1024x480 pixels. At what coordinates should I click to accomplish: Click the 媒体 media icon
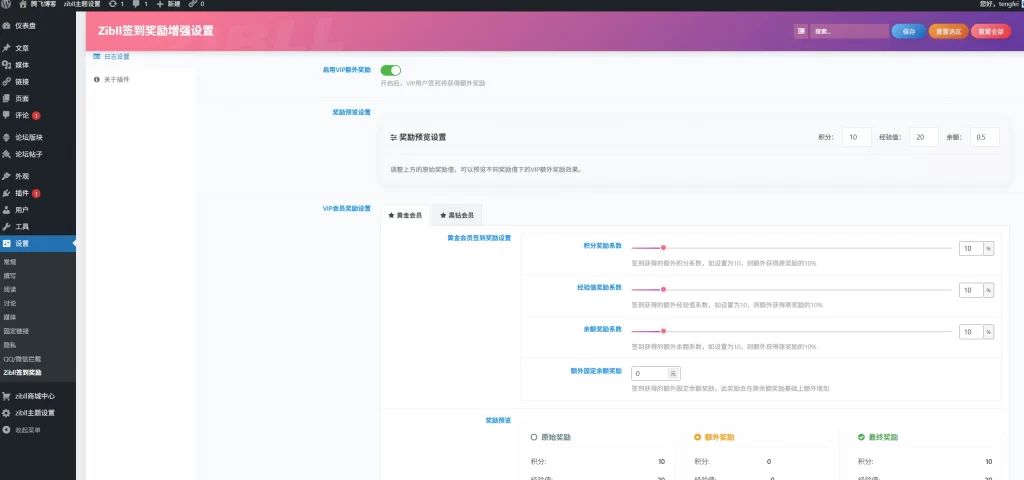pos(7,65)
